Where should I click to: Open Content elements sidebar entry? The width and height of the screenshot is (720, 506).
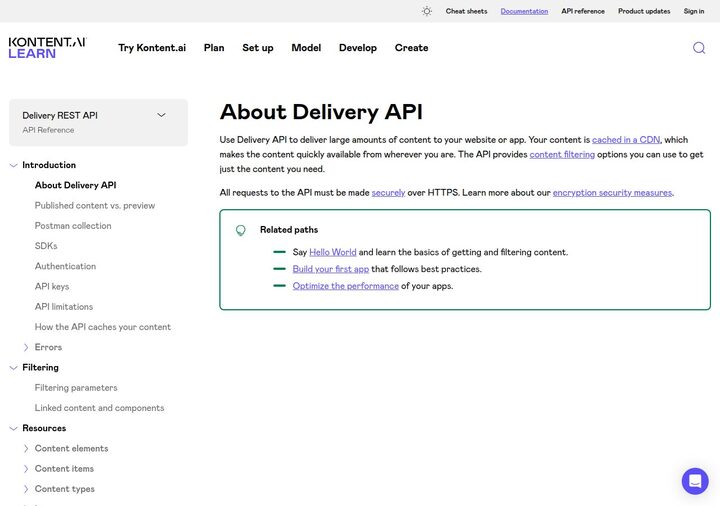(x=71, y=448)
